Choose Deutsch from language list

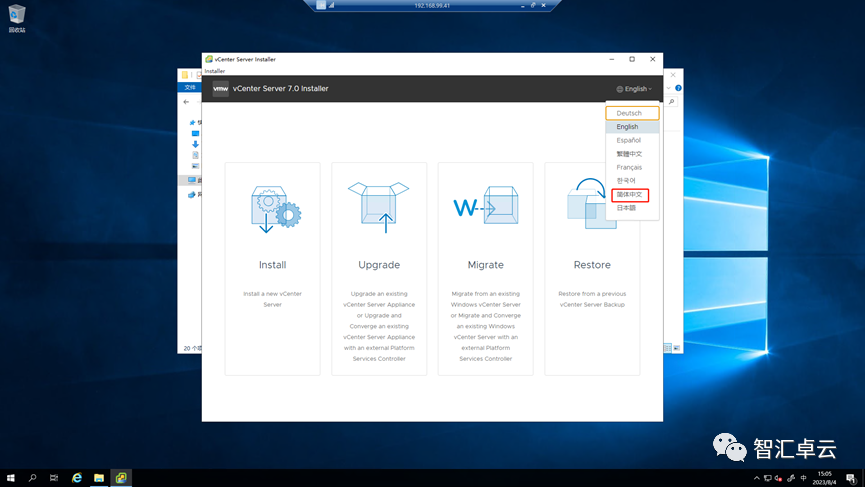[632, 113]
